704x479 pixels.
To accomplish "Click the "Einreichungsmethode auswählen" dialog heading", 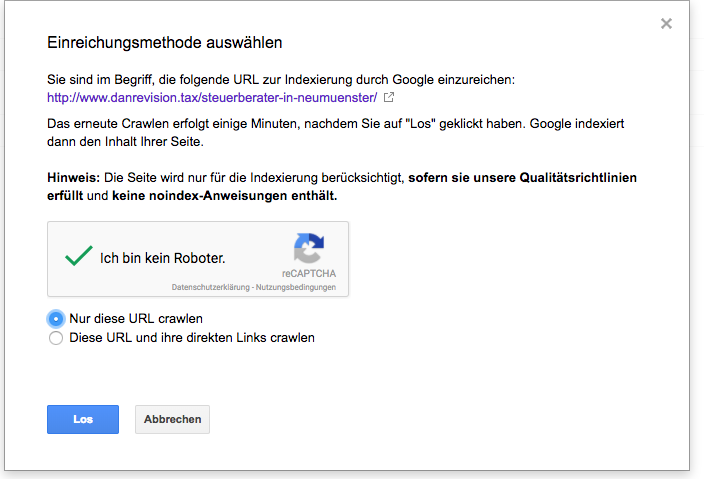I will point(165,43).
